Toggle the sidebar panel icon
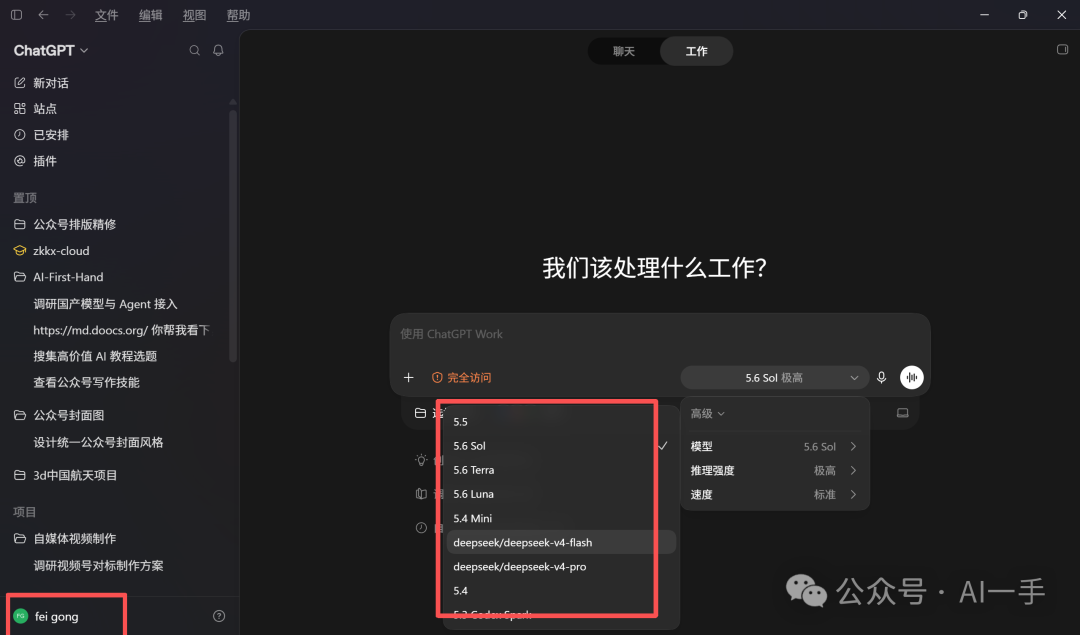The width and height of the screenshot is (1080, 635). [x=17, y=14]
